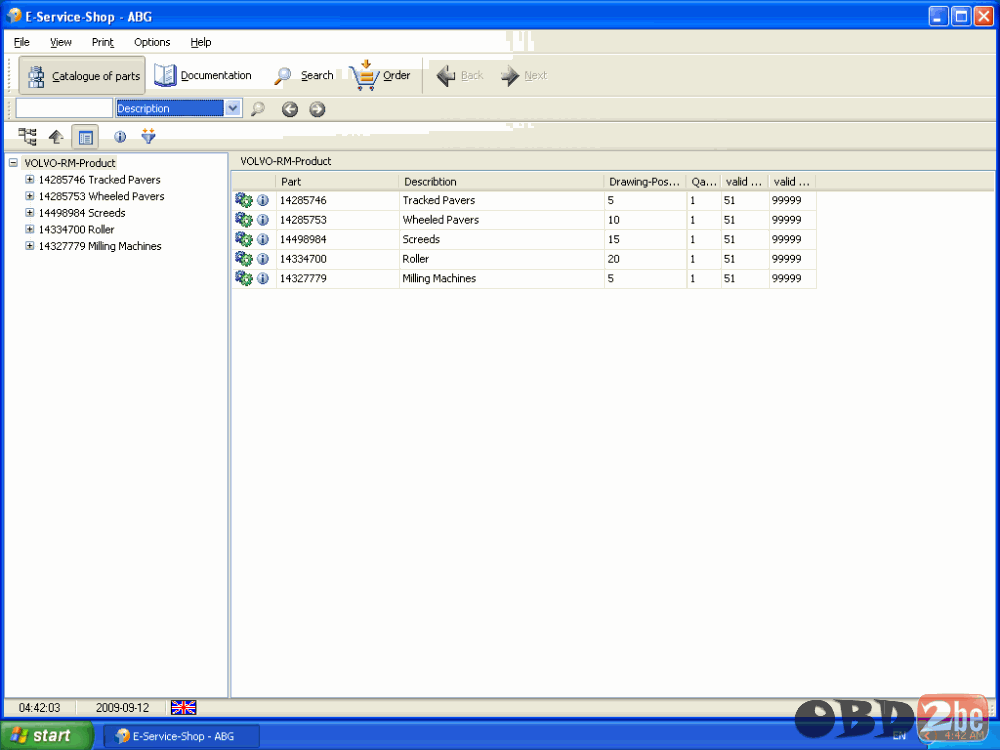1000x750 pixels.
Task: Expand the 14327779 Milling Machines node
Action: [29, 246]
